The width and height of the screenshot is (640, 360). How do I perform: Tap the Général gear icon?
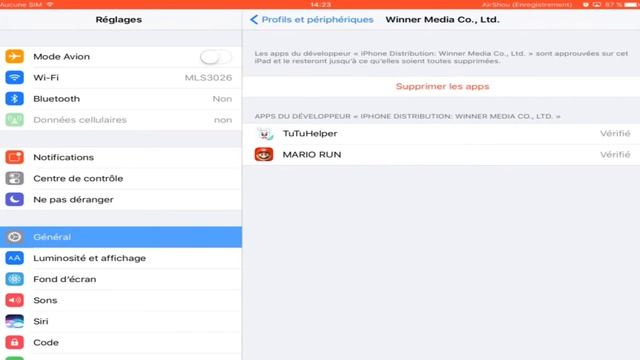pos(14,237)
